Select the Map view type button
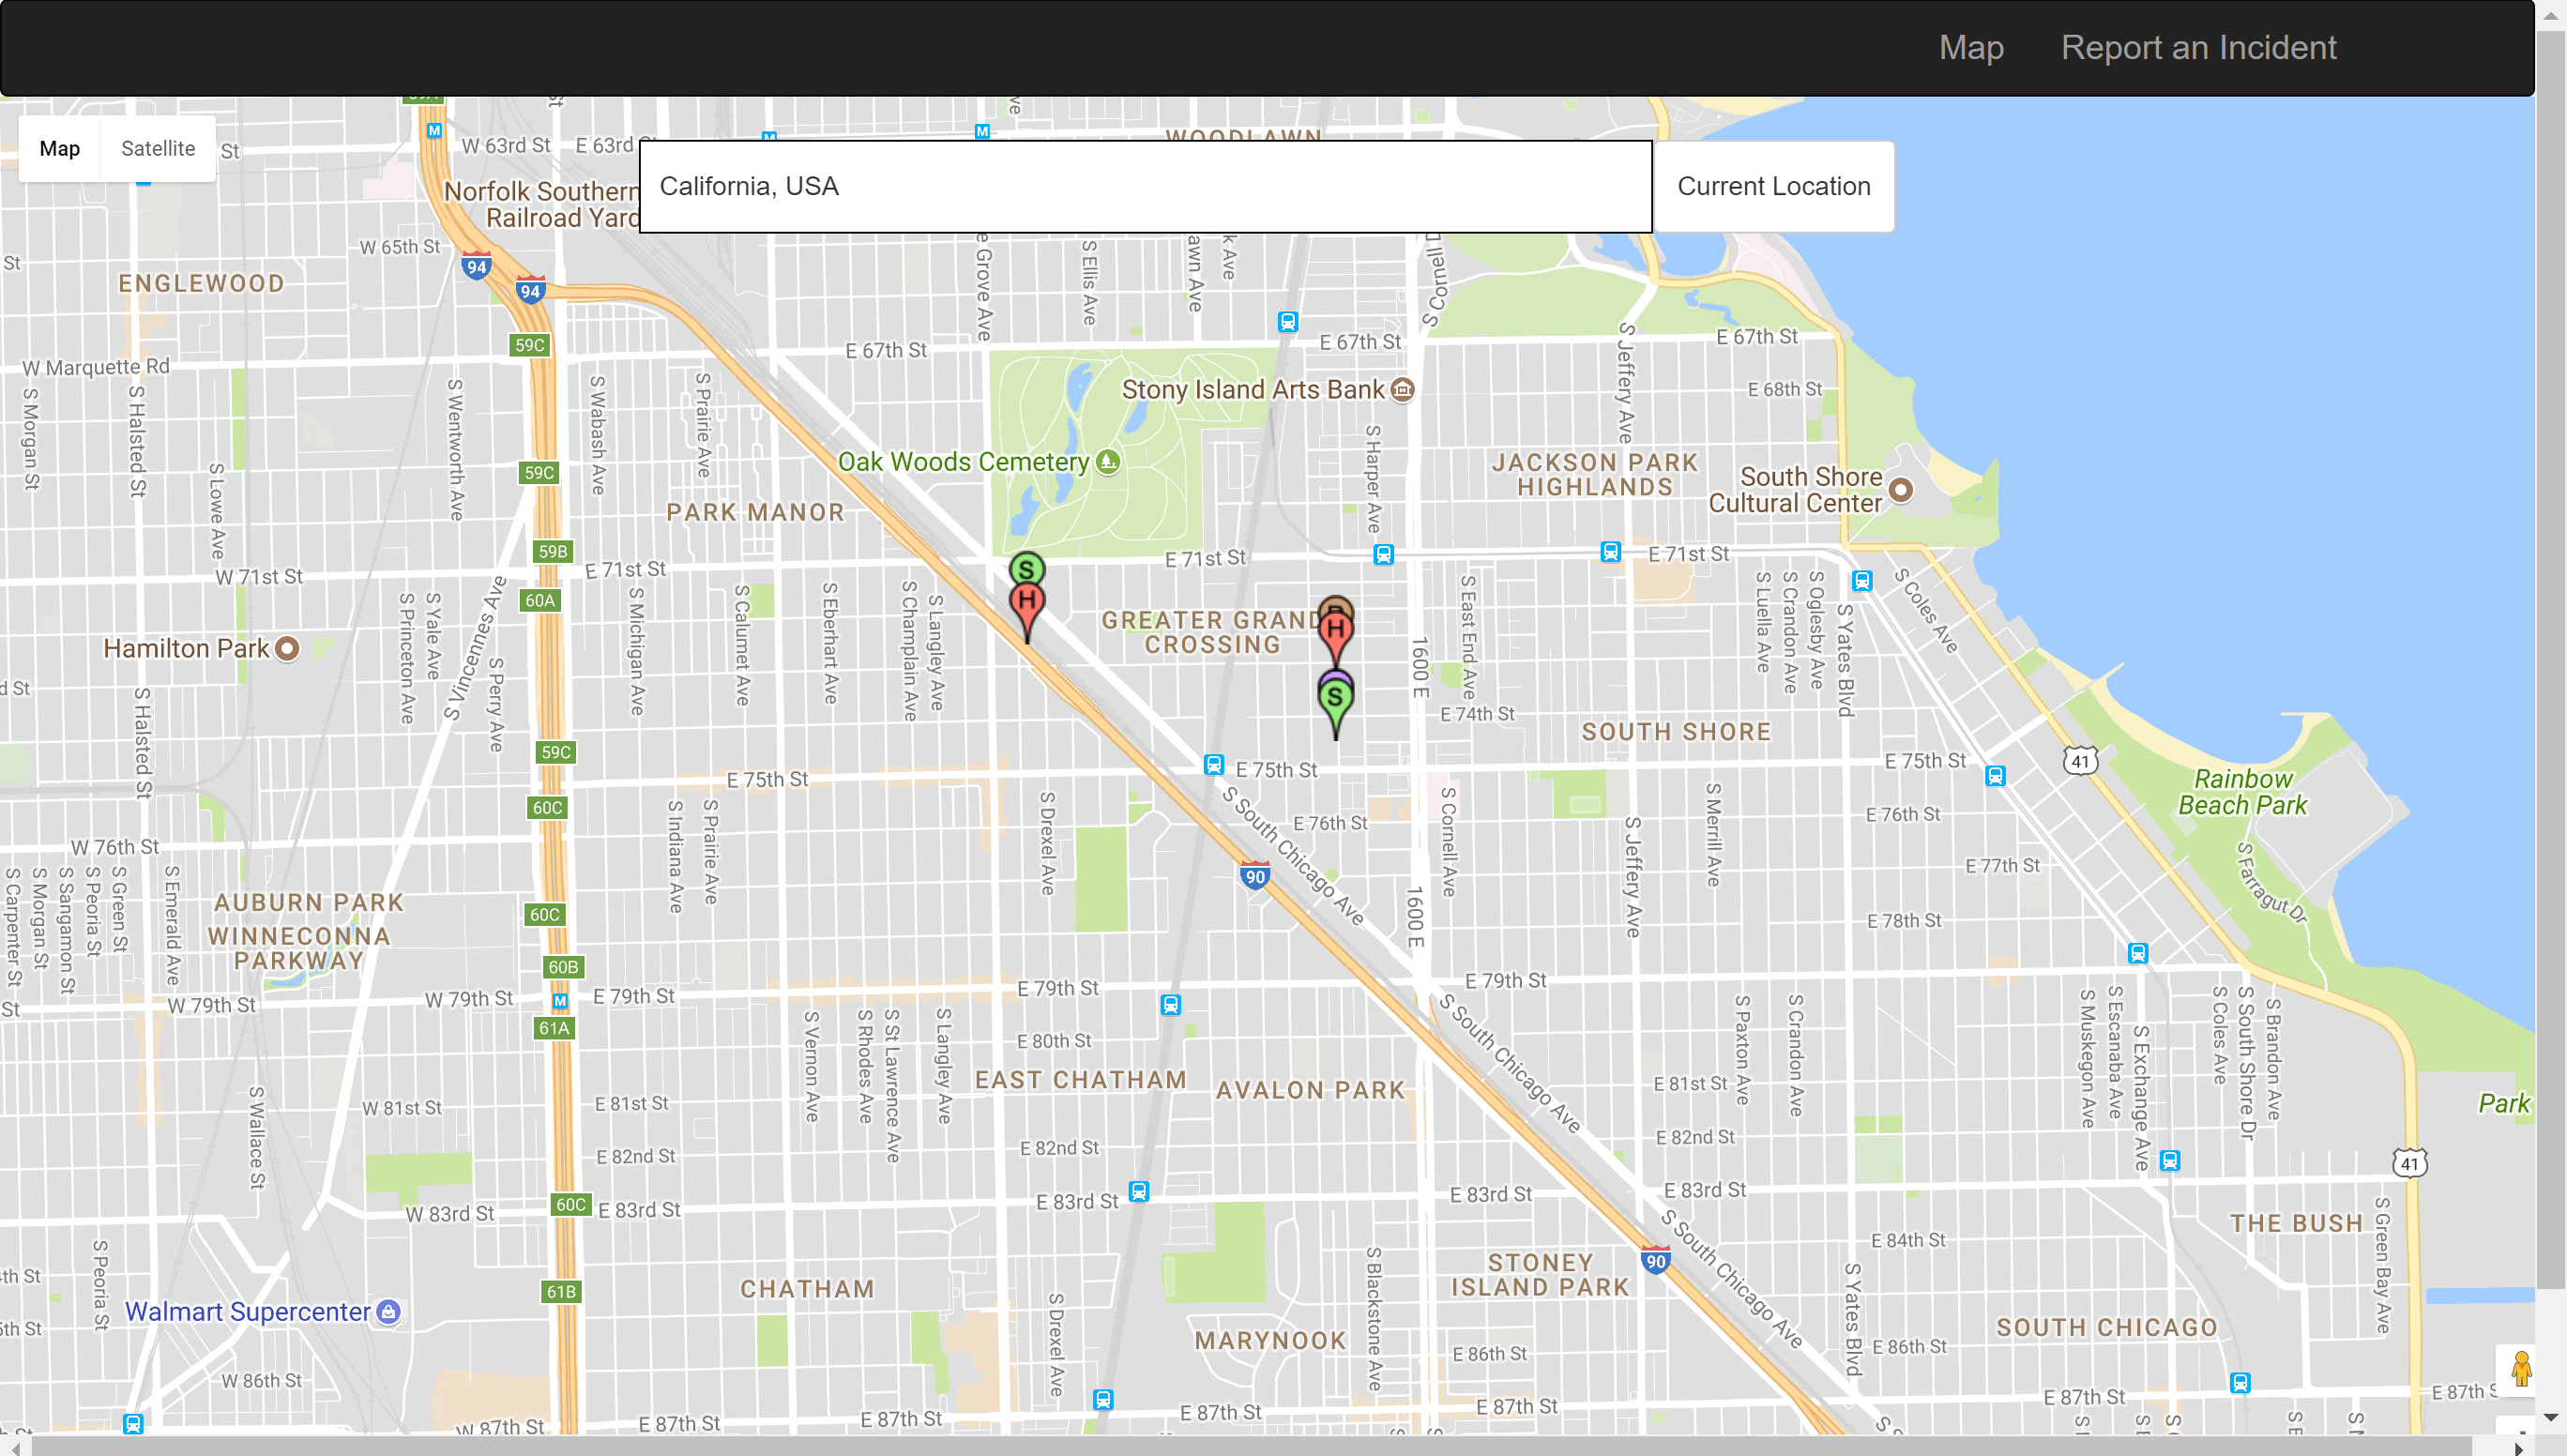 (60, 149)
